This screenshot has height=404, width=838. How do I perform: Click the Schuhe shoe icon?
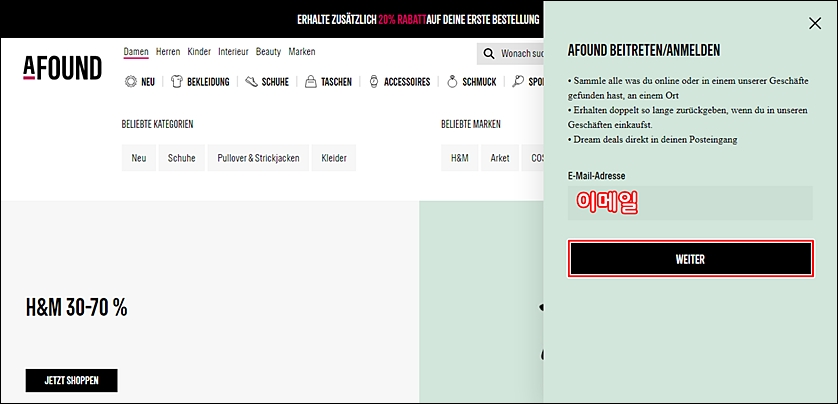(x=252, y=82)
